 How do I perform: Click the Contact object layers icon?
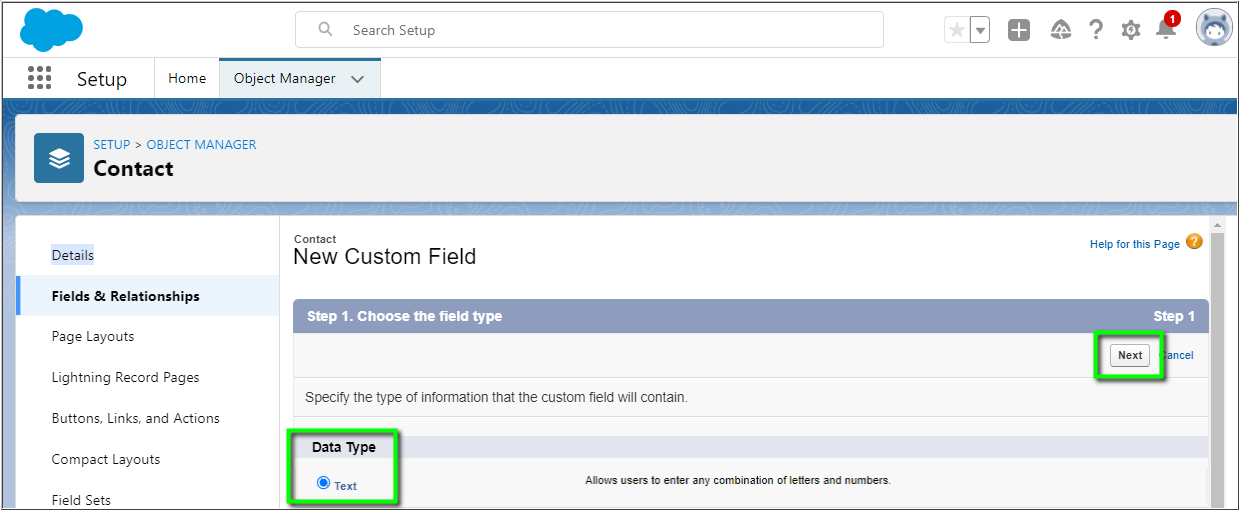(x=59, y=158)
